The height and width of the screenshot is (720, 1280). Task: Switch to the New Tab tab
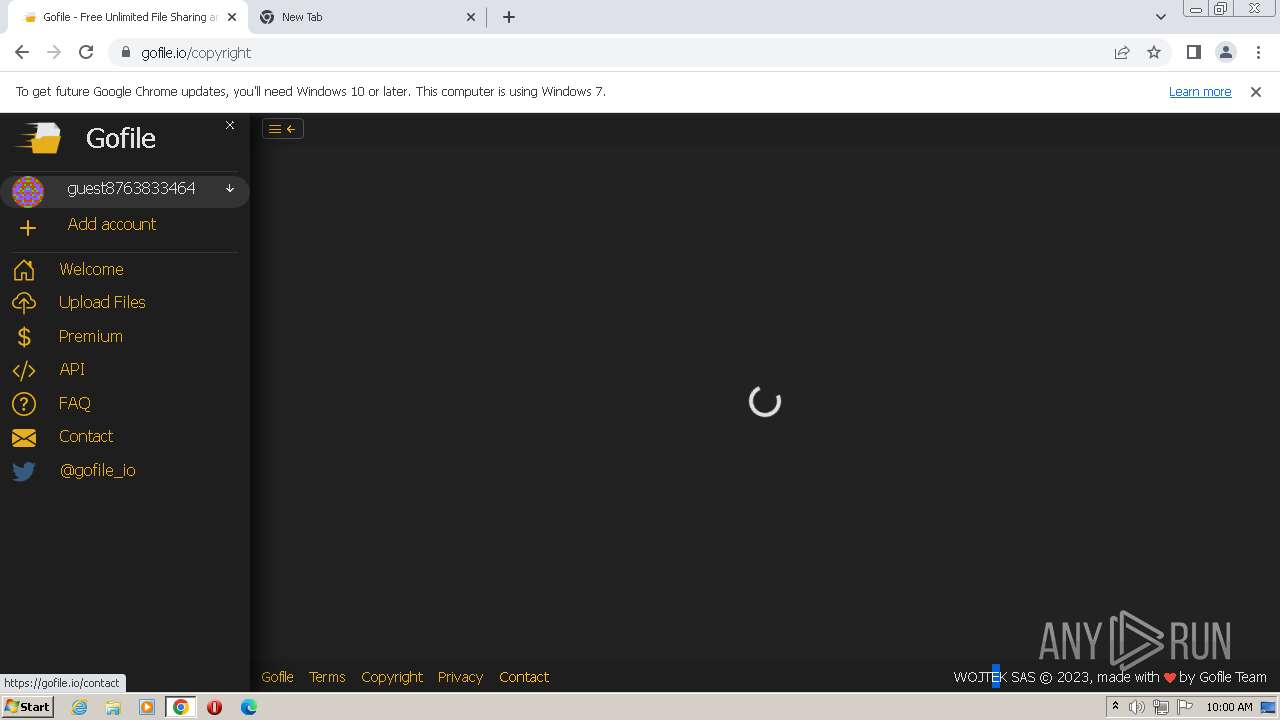[x=366, y=17]
